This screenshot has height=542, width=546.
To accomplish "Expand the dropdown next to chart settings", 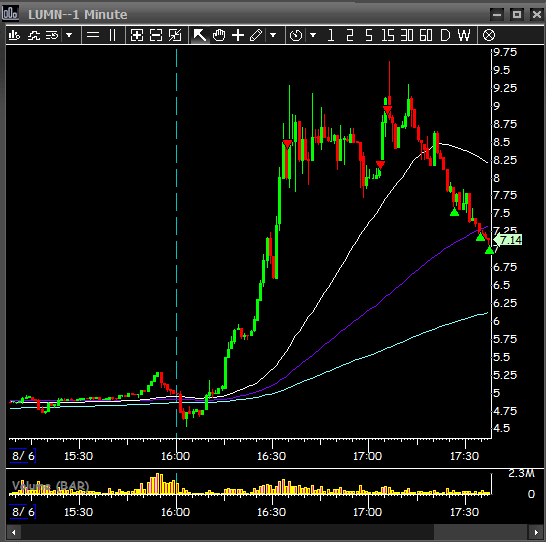I will pos(69,35).
